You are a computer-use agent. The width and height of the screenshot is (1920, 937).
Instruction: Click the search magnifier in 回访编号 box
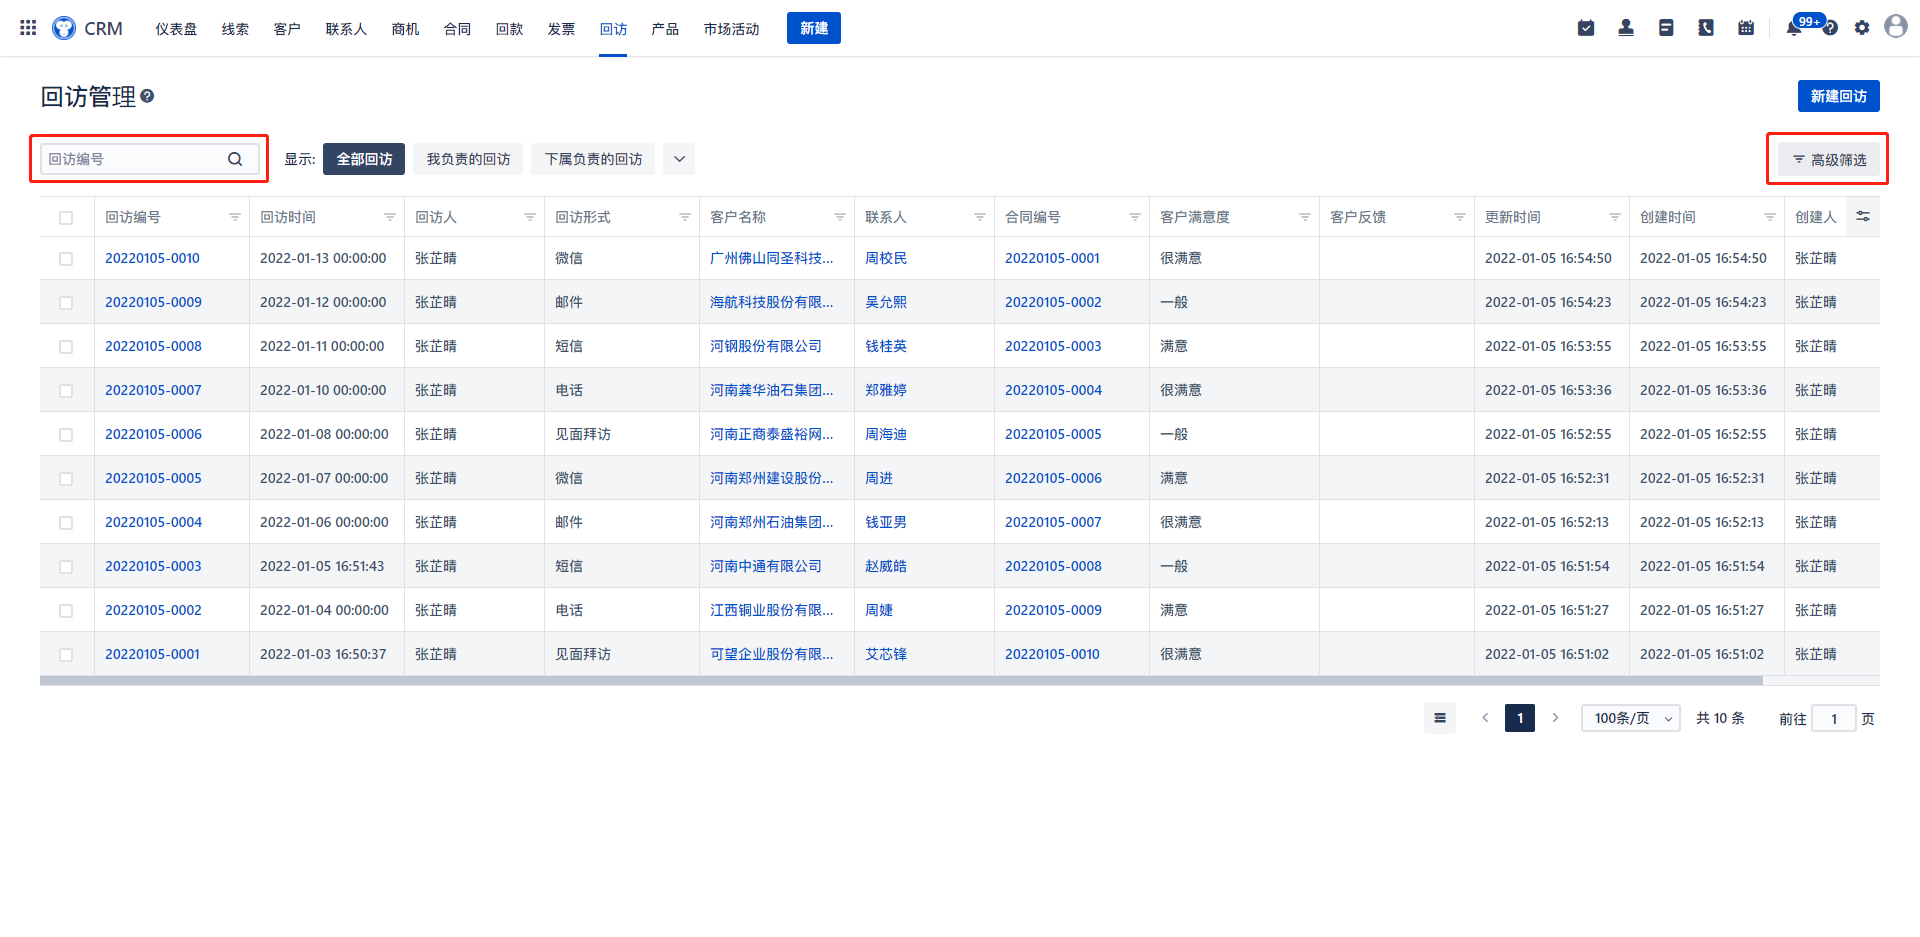coord(235,159)
